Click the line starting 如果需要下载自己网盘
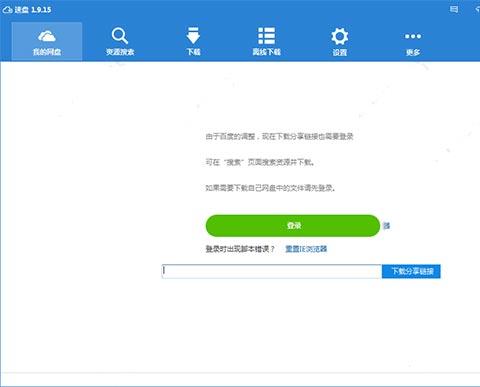Screen dimensions: 480x387 click(270, 188)
